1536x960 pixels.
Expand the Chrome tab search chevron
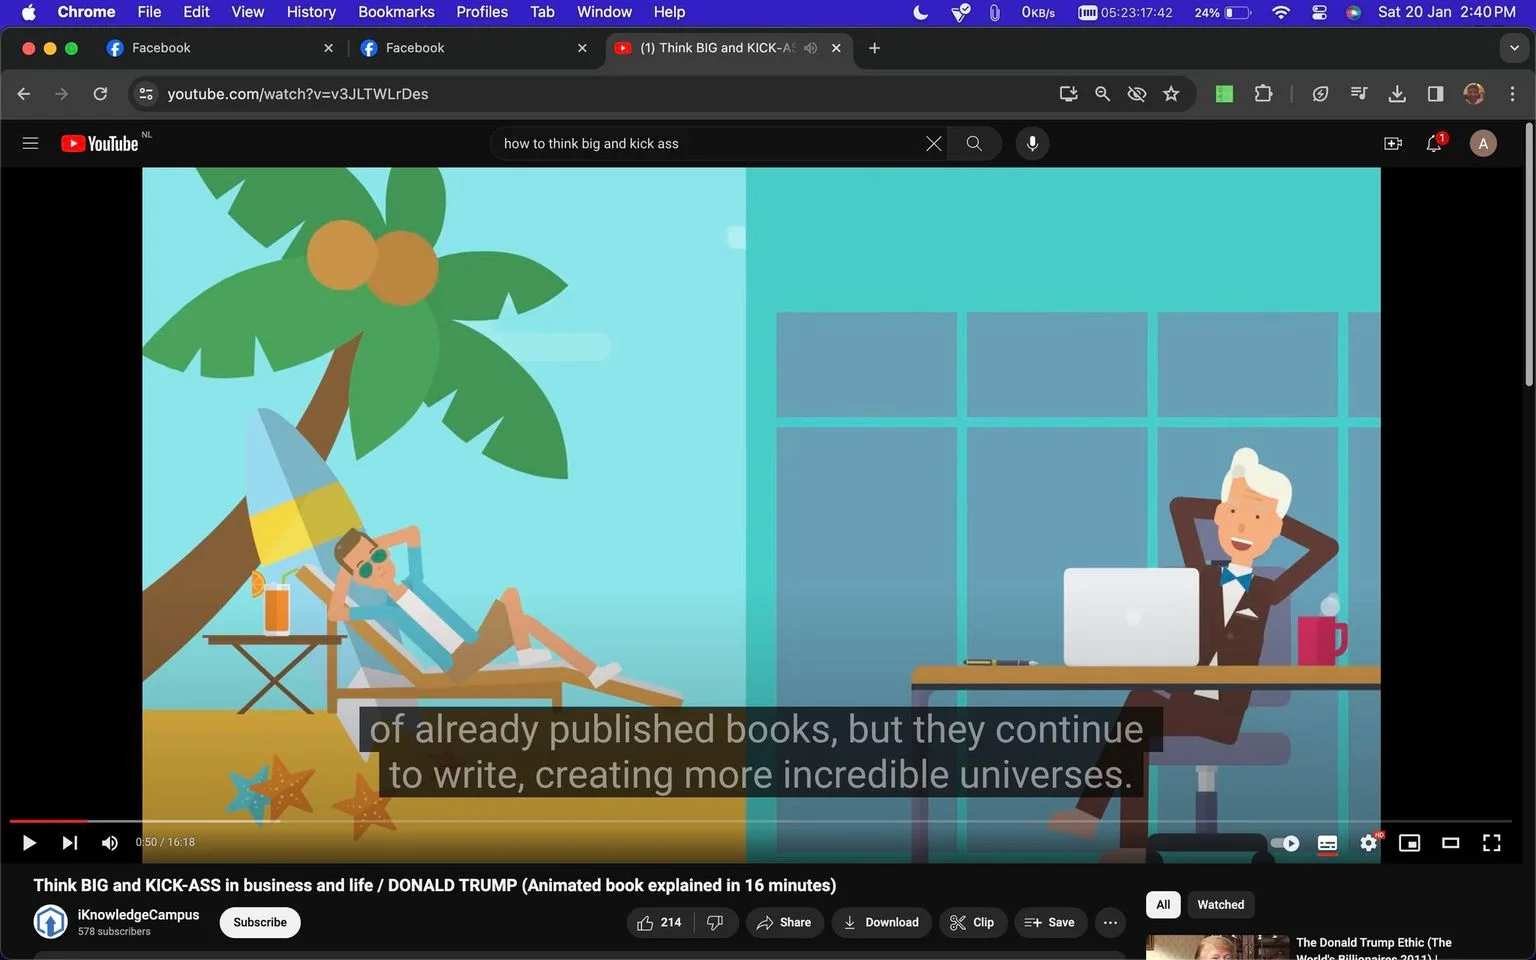(1514, 48)
